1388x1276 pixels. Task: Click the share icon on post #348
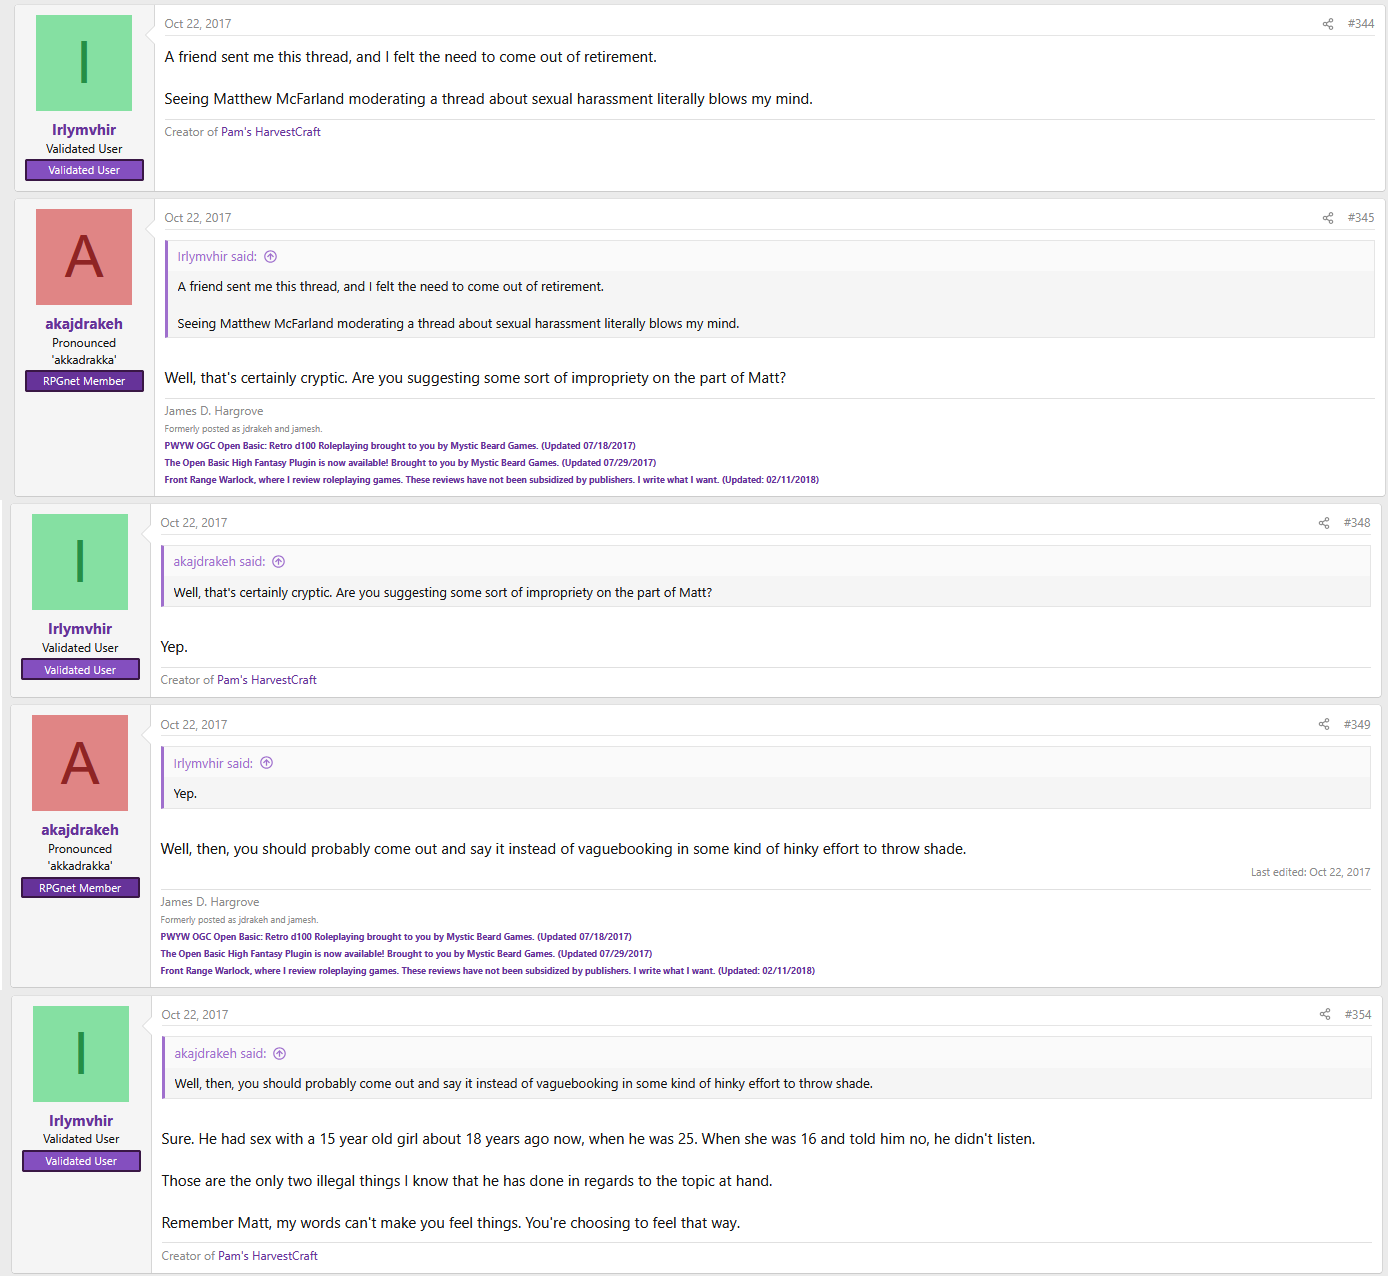click(1324, 523)
